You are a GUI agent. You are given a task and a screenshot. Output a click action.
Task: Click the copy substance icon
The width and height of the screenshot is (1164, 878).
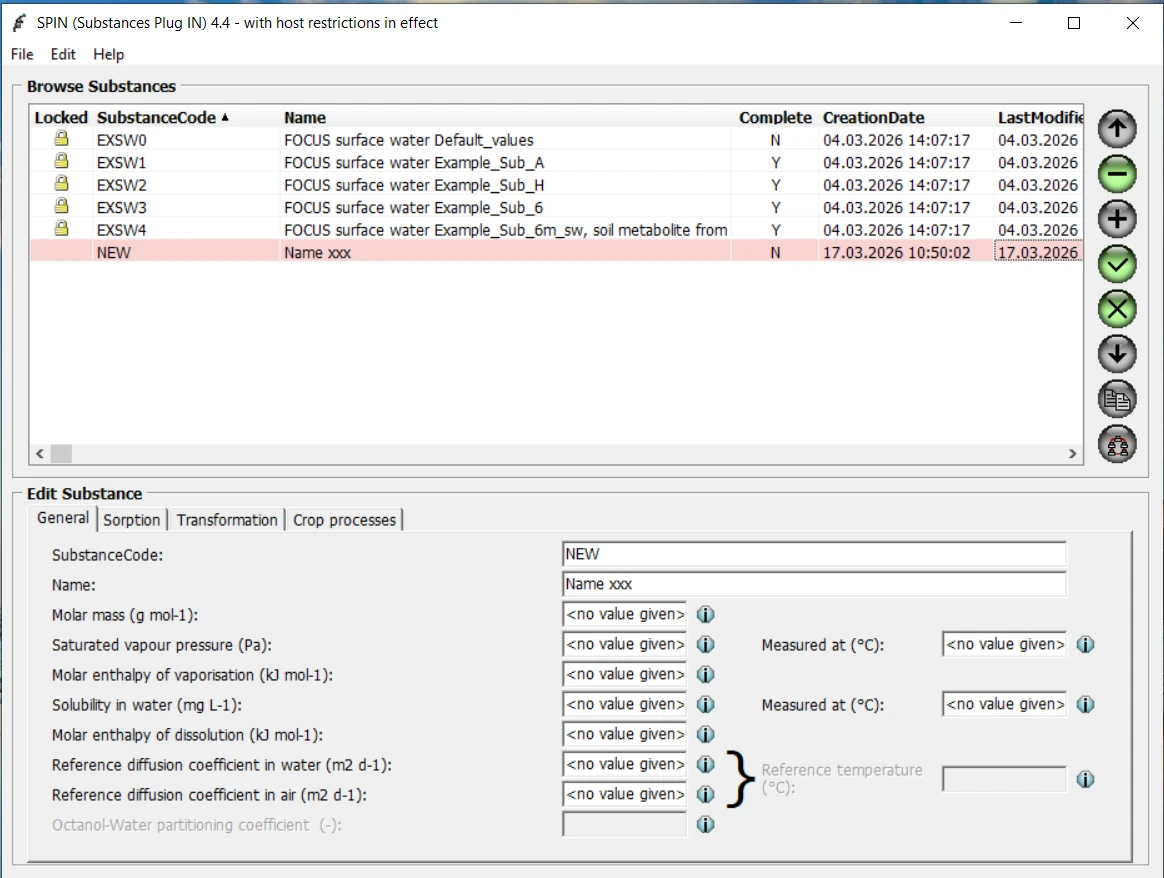tap(1117, 399)
